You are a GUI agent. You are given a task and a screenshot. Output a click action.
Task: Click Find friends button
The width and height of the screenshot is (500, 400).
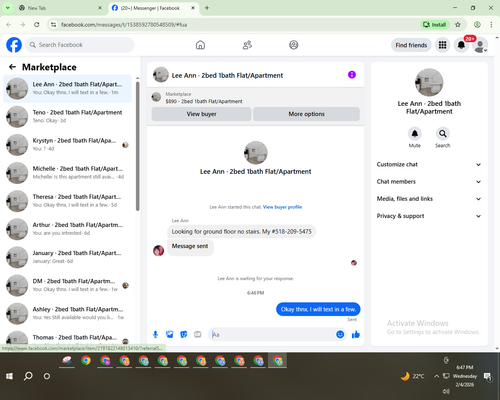411,45
